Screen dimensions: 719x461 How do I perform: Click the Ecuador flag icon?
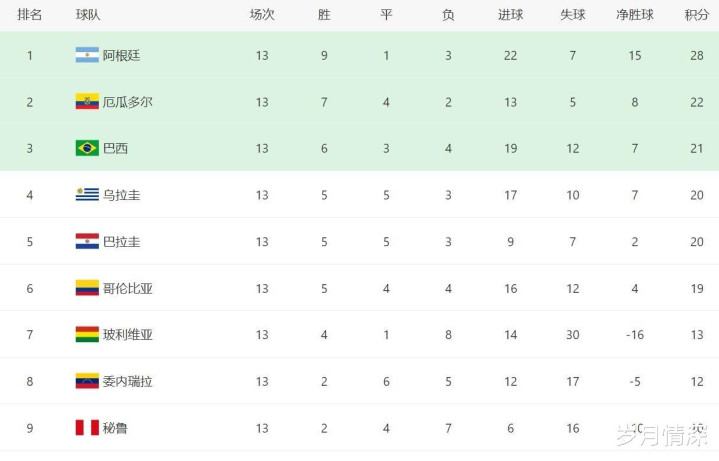coord(87,101)
